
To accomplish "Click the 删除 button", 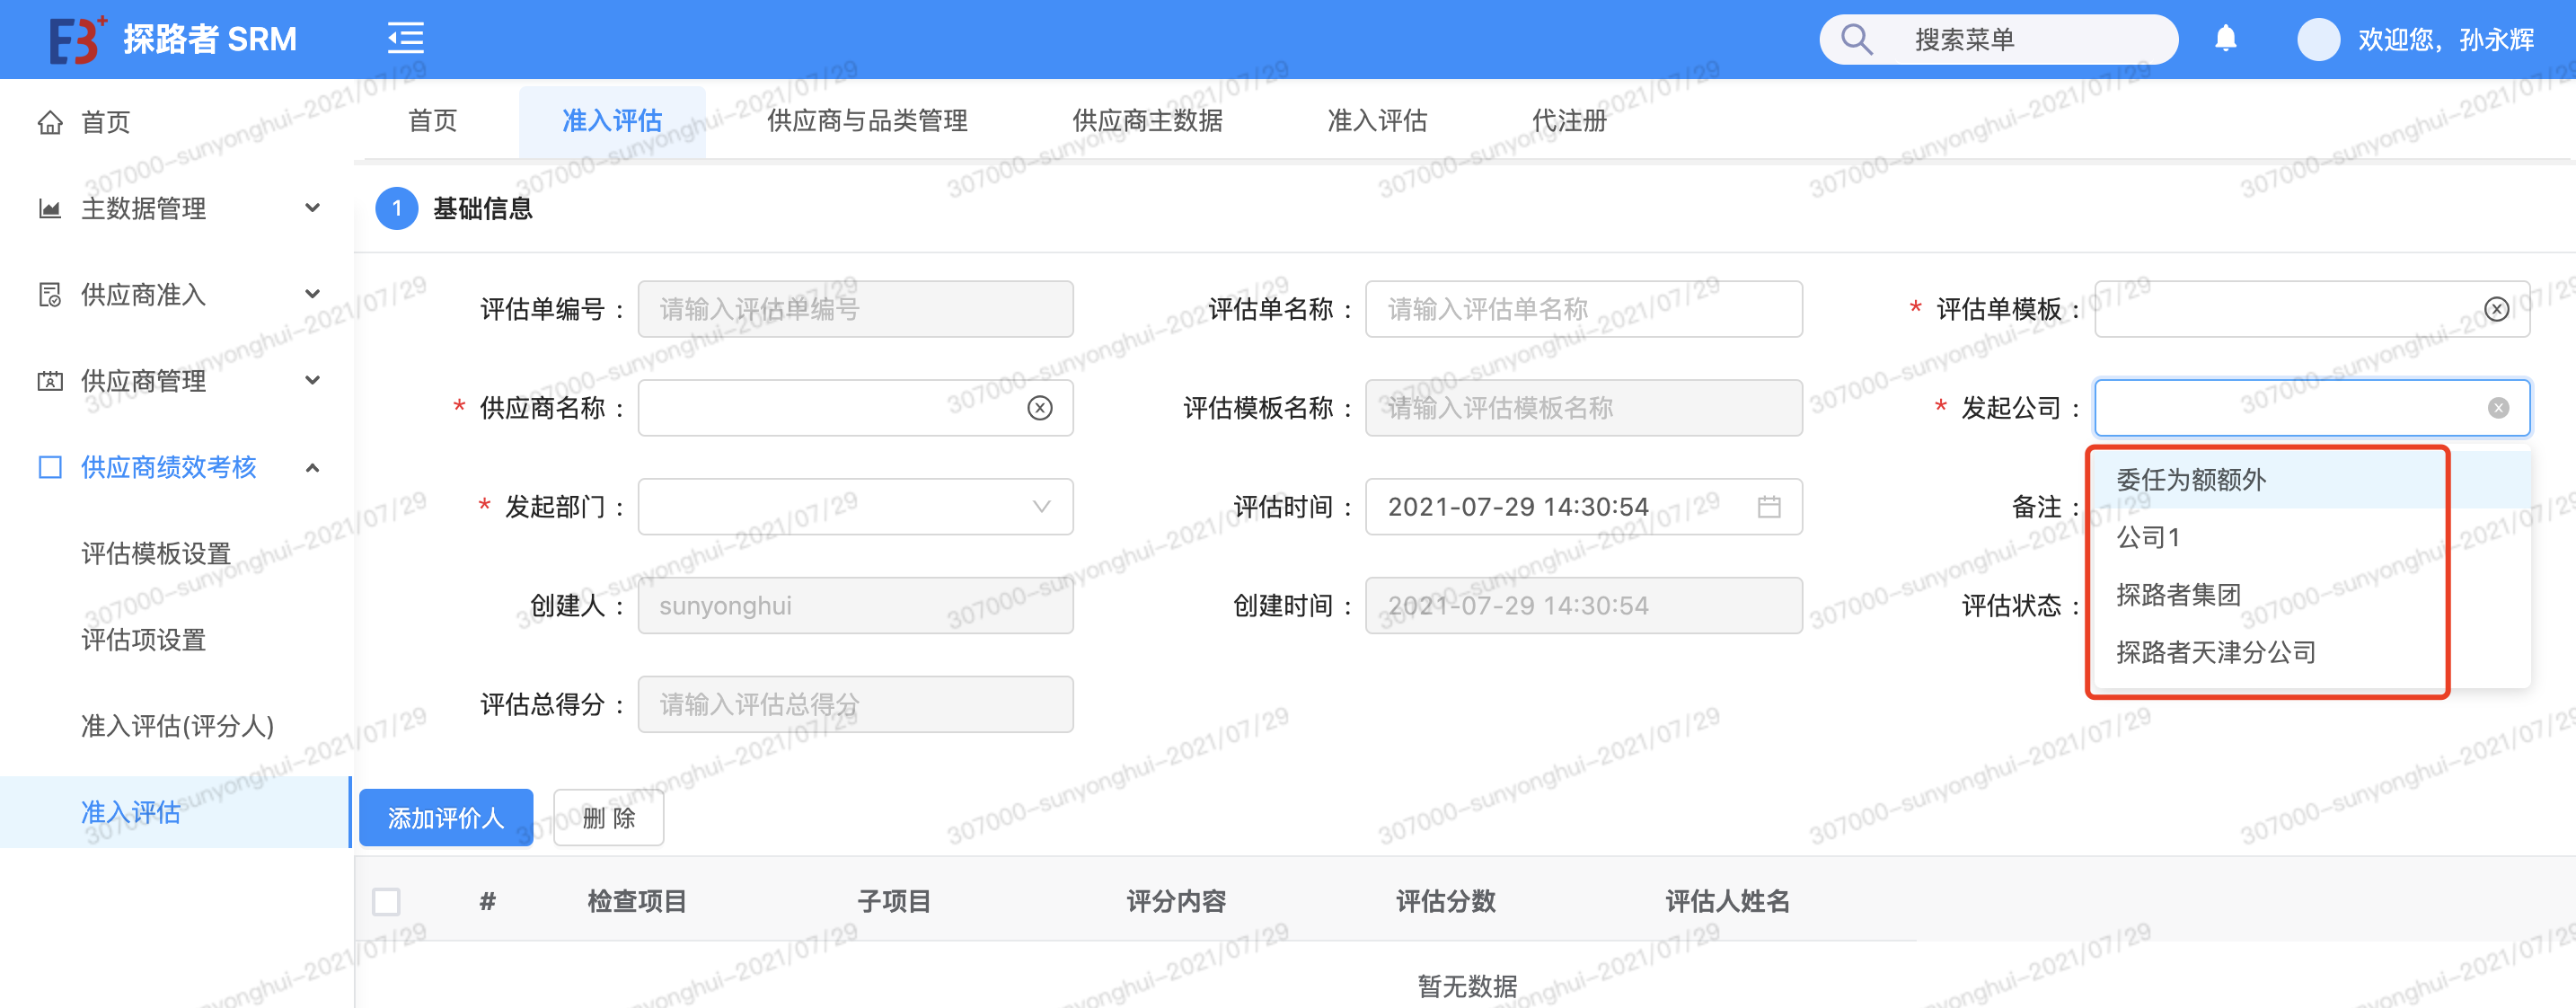I will point(608,818).
